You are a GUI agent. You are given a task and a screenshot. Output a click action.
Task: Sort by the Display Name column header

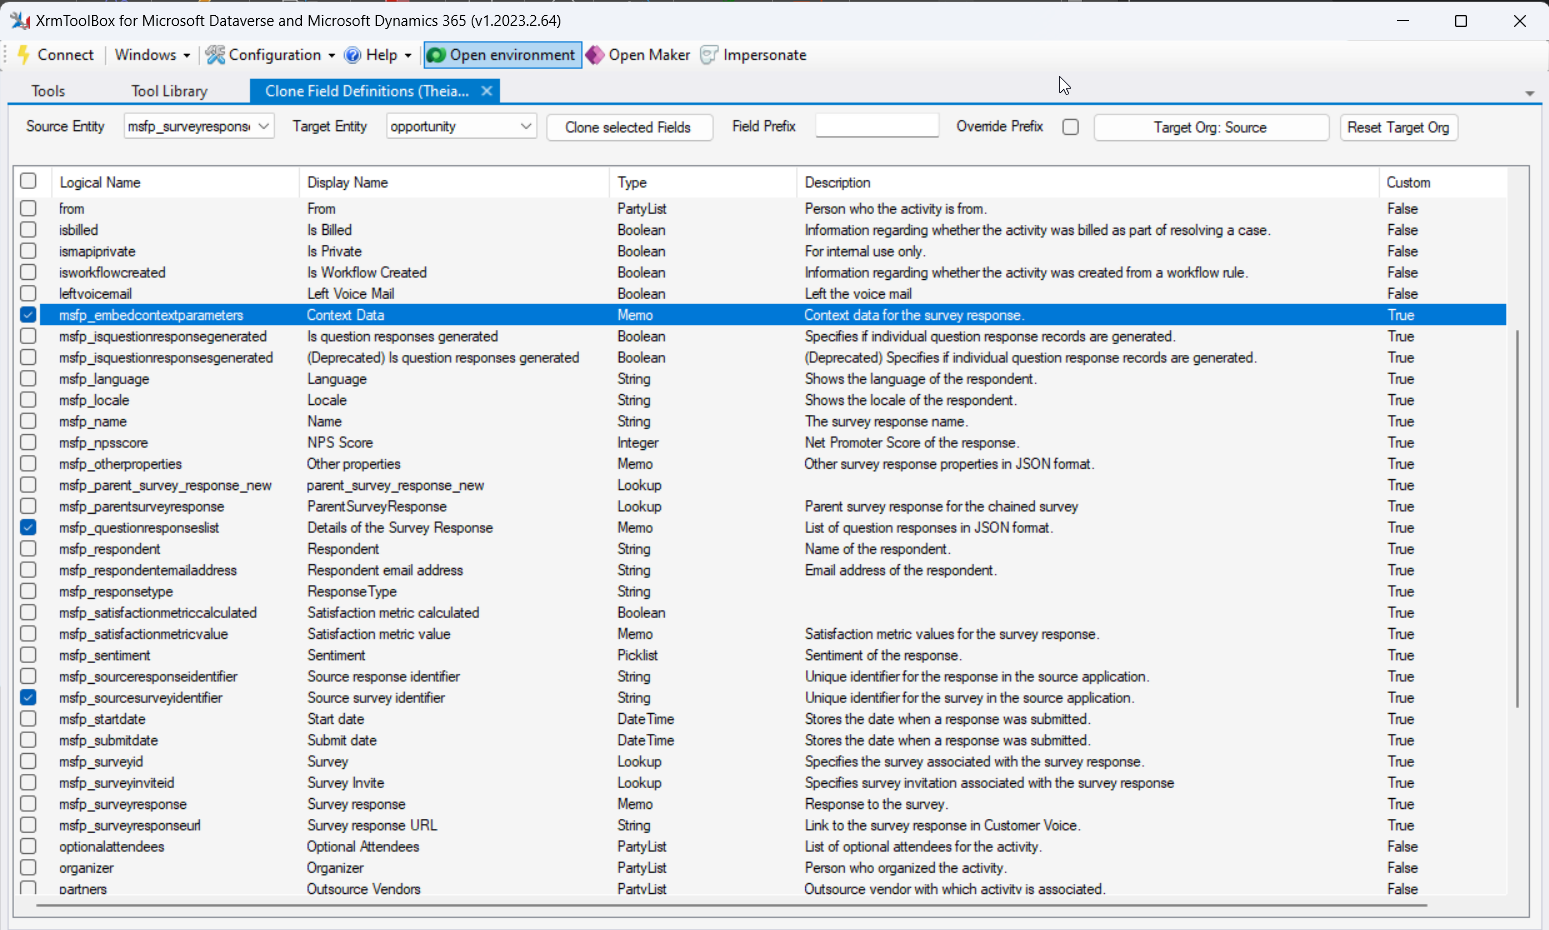point(455,182)
